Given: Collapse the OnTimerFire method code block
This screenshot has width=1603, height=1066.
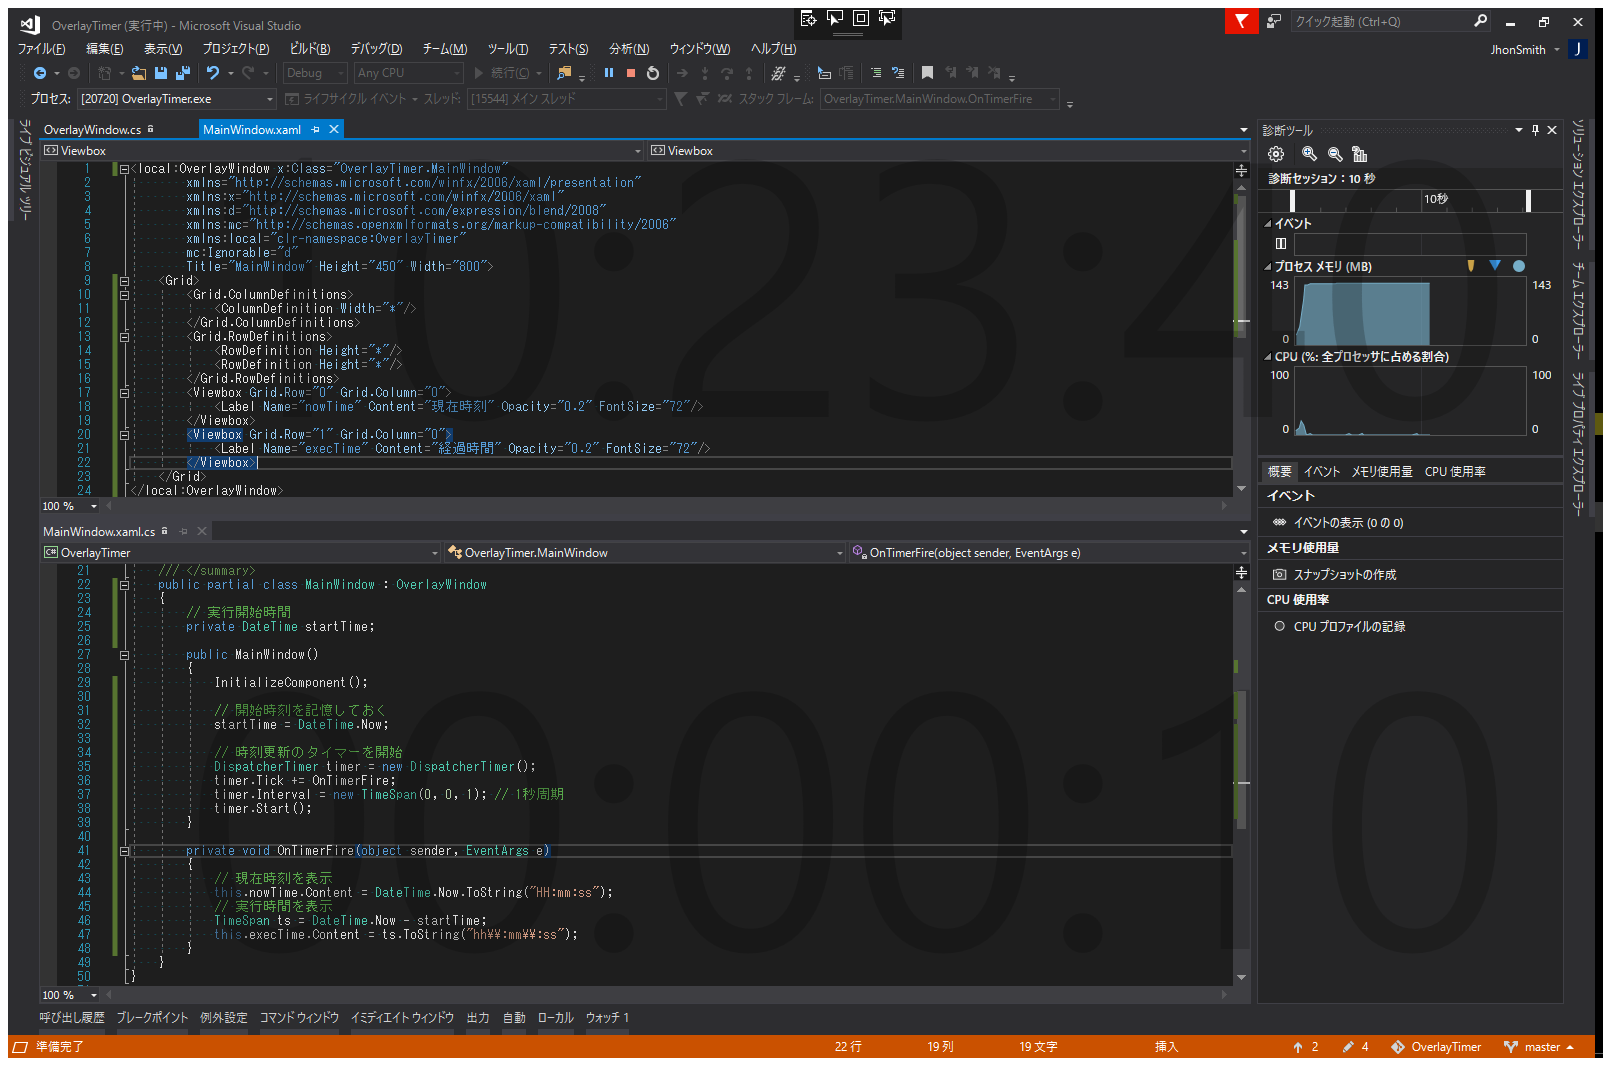Looking at the screenshot, I should click(125, 851).
